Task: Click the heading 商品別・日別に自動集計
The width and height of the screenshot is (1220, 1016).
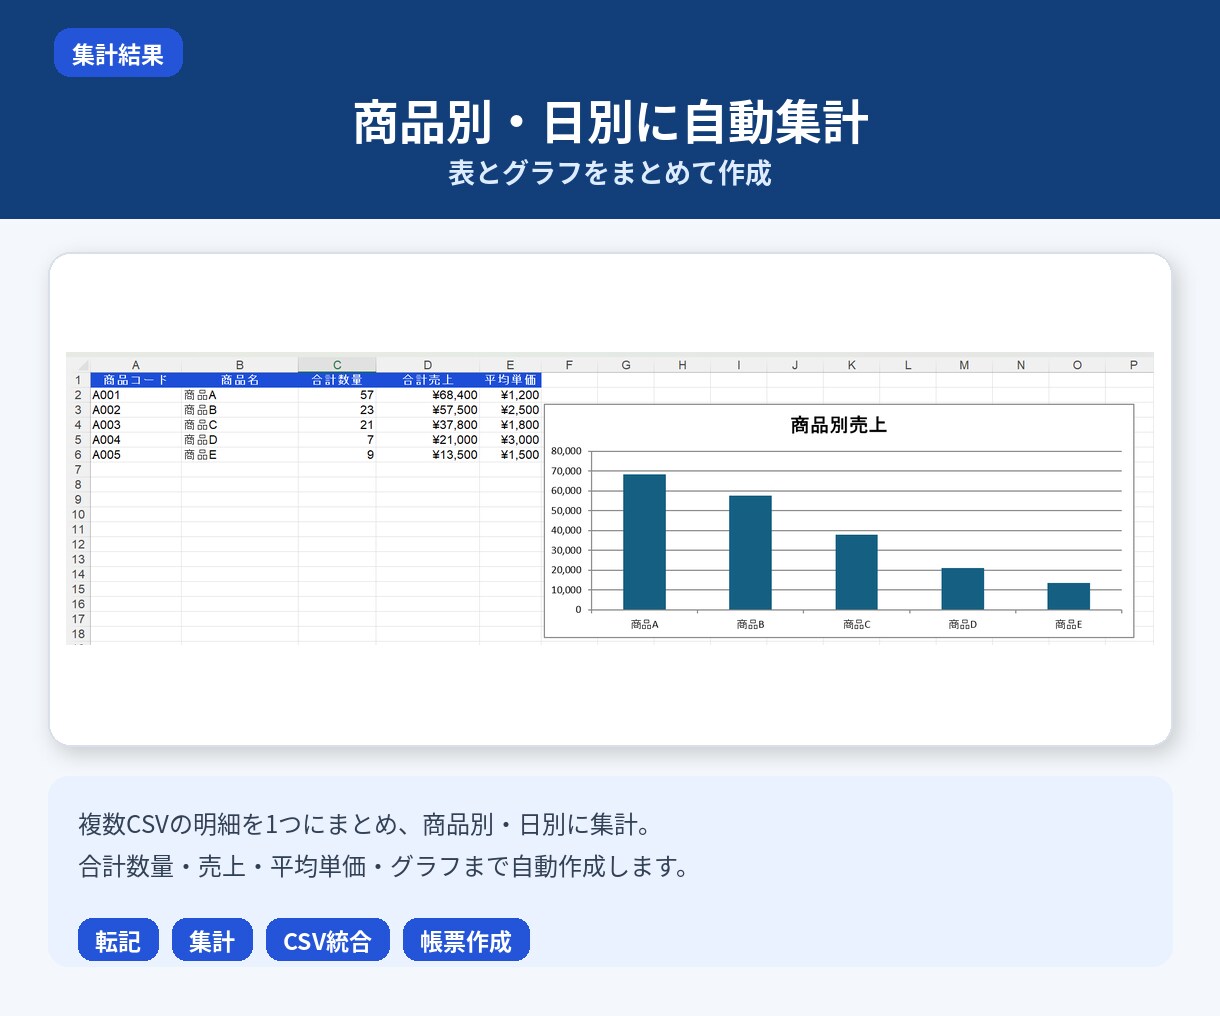Action: coord(610,122)
